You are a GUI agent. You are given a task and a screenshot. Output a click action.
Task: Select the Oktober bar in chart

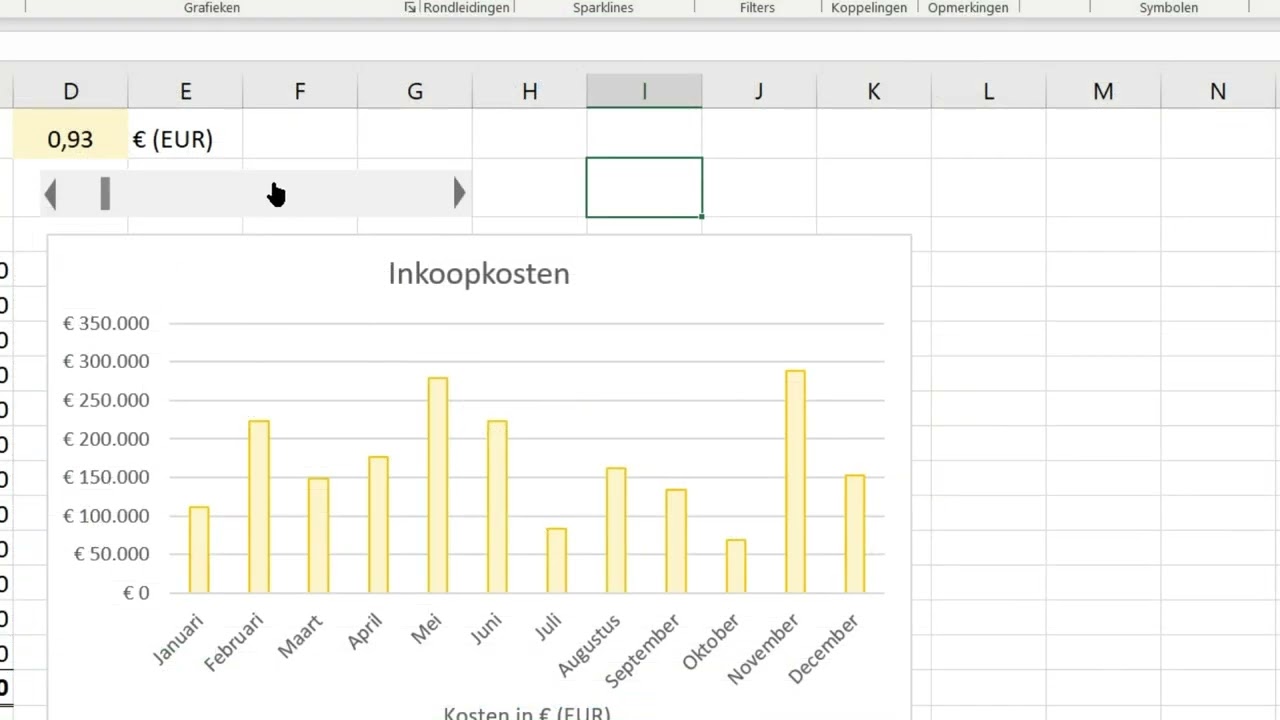736,567
